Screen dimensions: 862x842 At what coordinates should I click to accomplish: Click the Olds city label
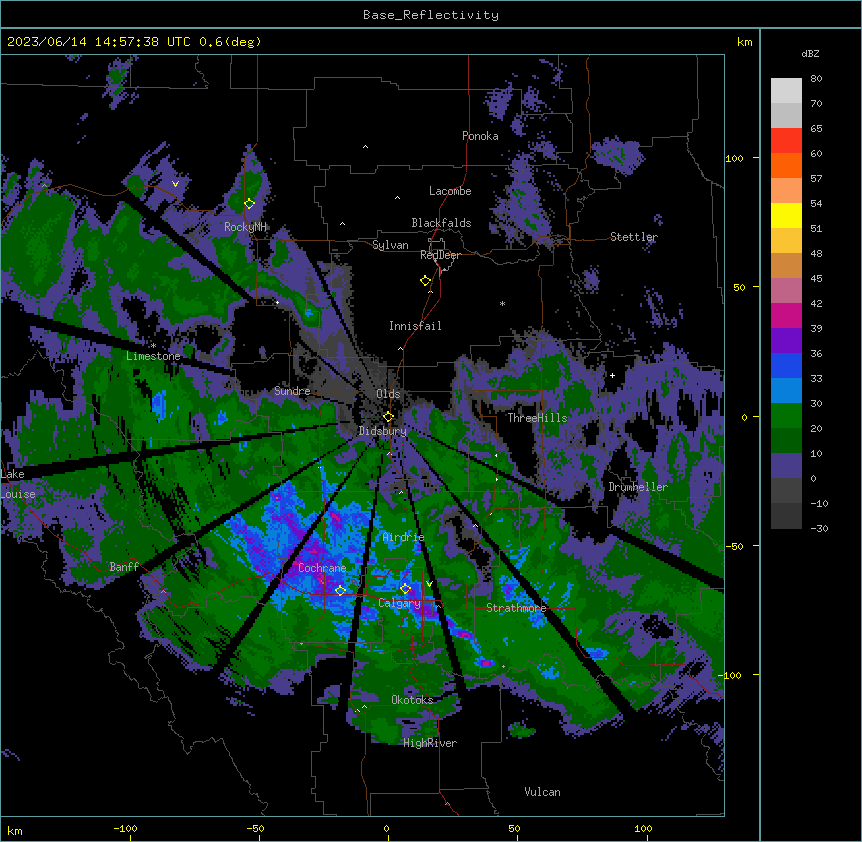click(388, 394)
